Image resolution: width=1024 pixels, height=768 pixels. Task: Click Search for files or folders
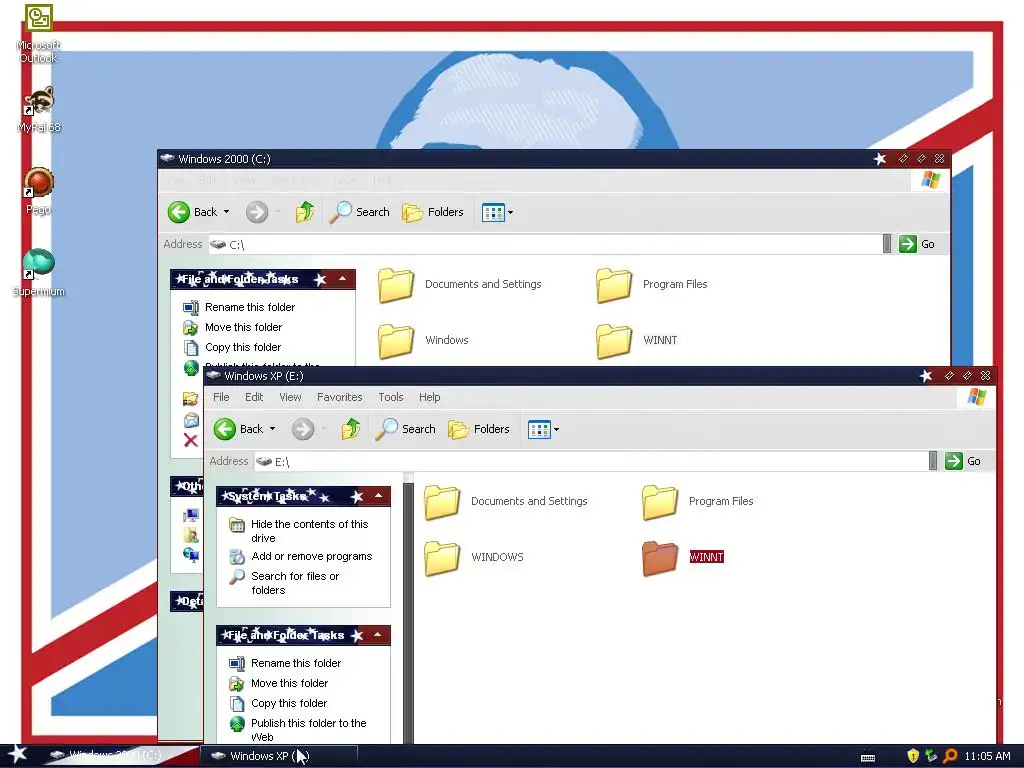click(x=295, y=583)
